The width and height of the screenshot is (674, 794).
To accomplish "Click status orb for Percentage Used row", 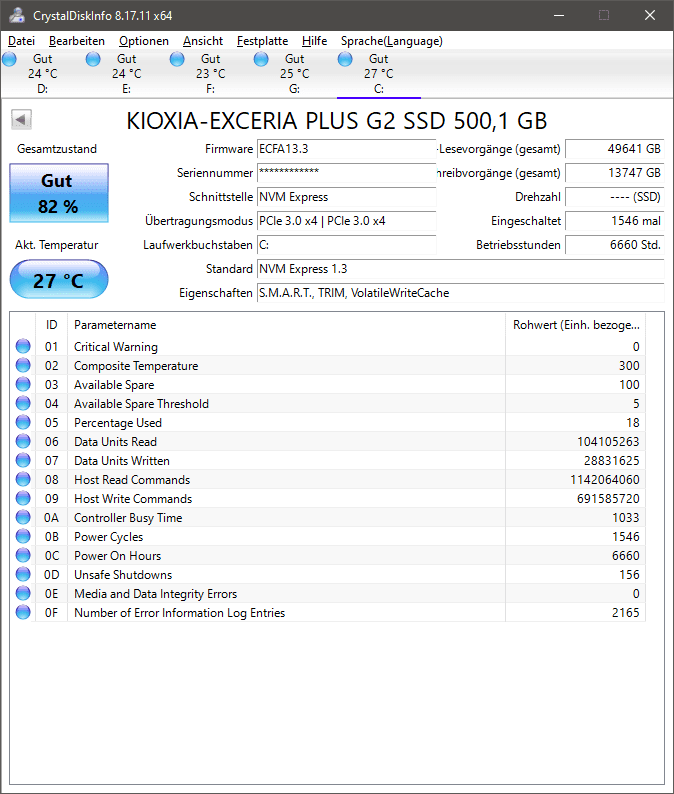I will tap(23, 422).
